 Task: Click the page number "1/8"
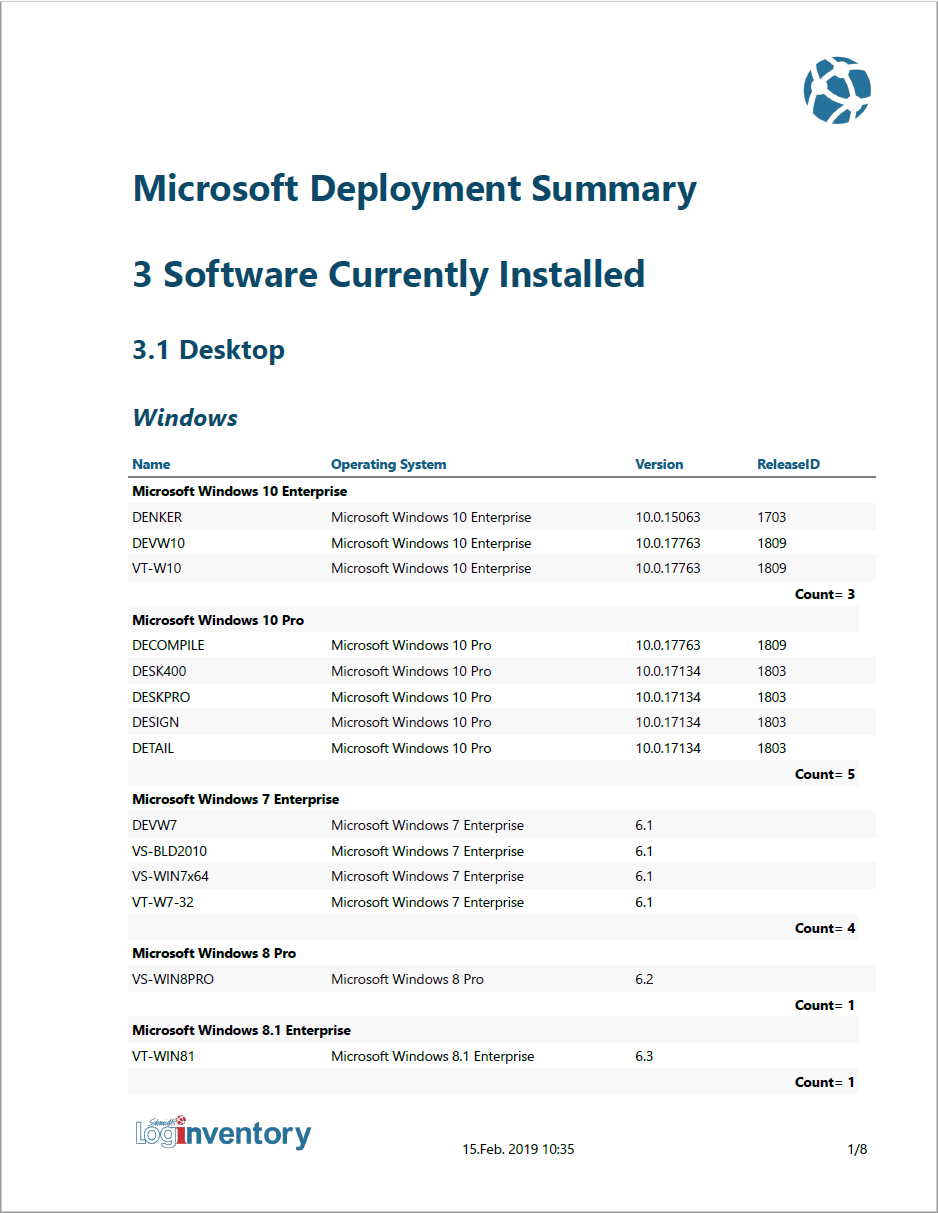857,1149
